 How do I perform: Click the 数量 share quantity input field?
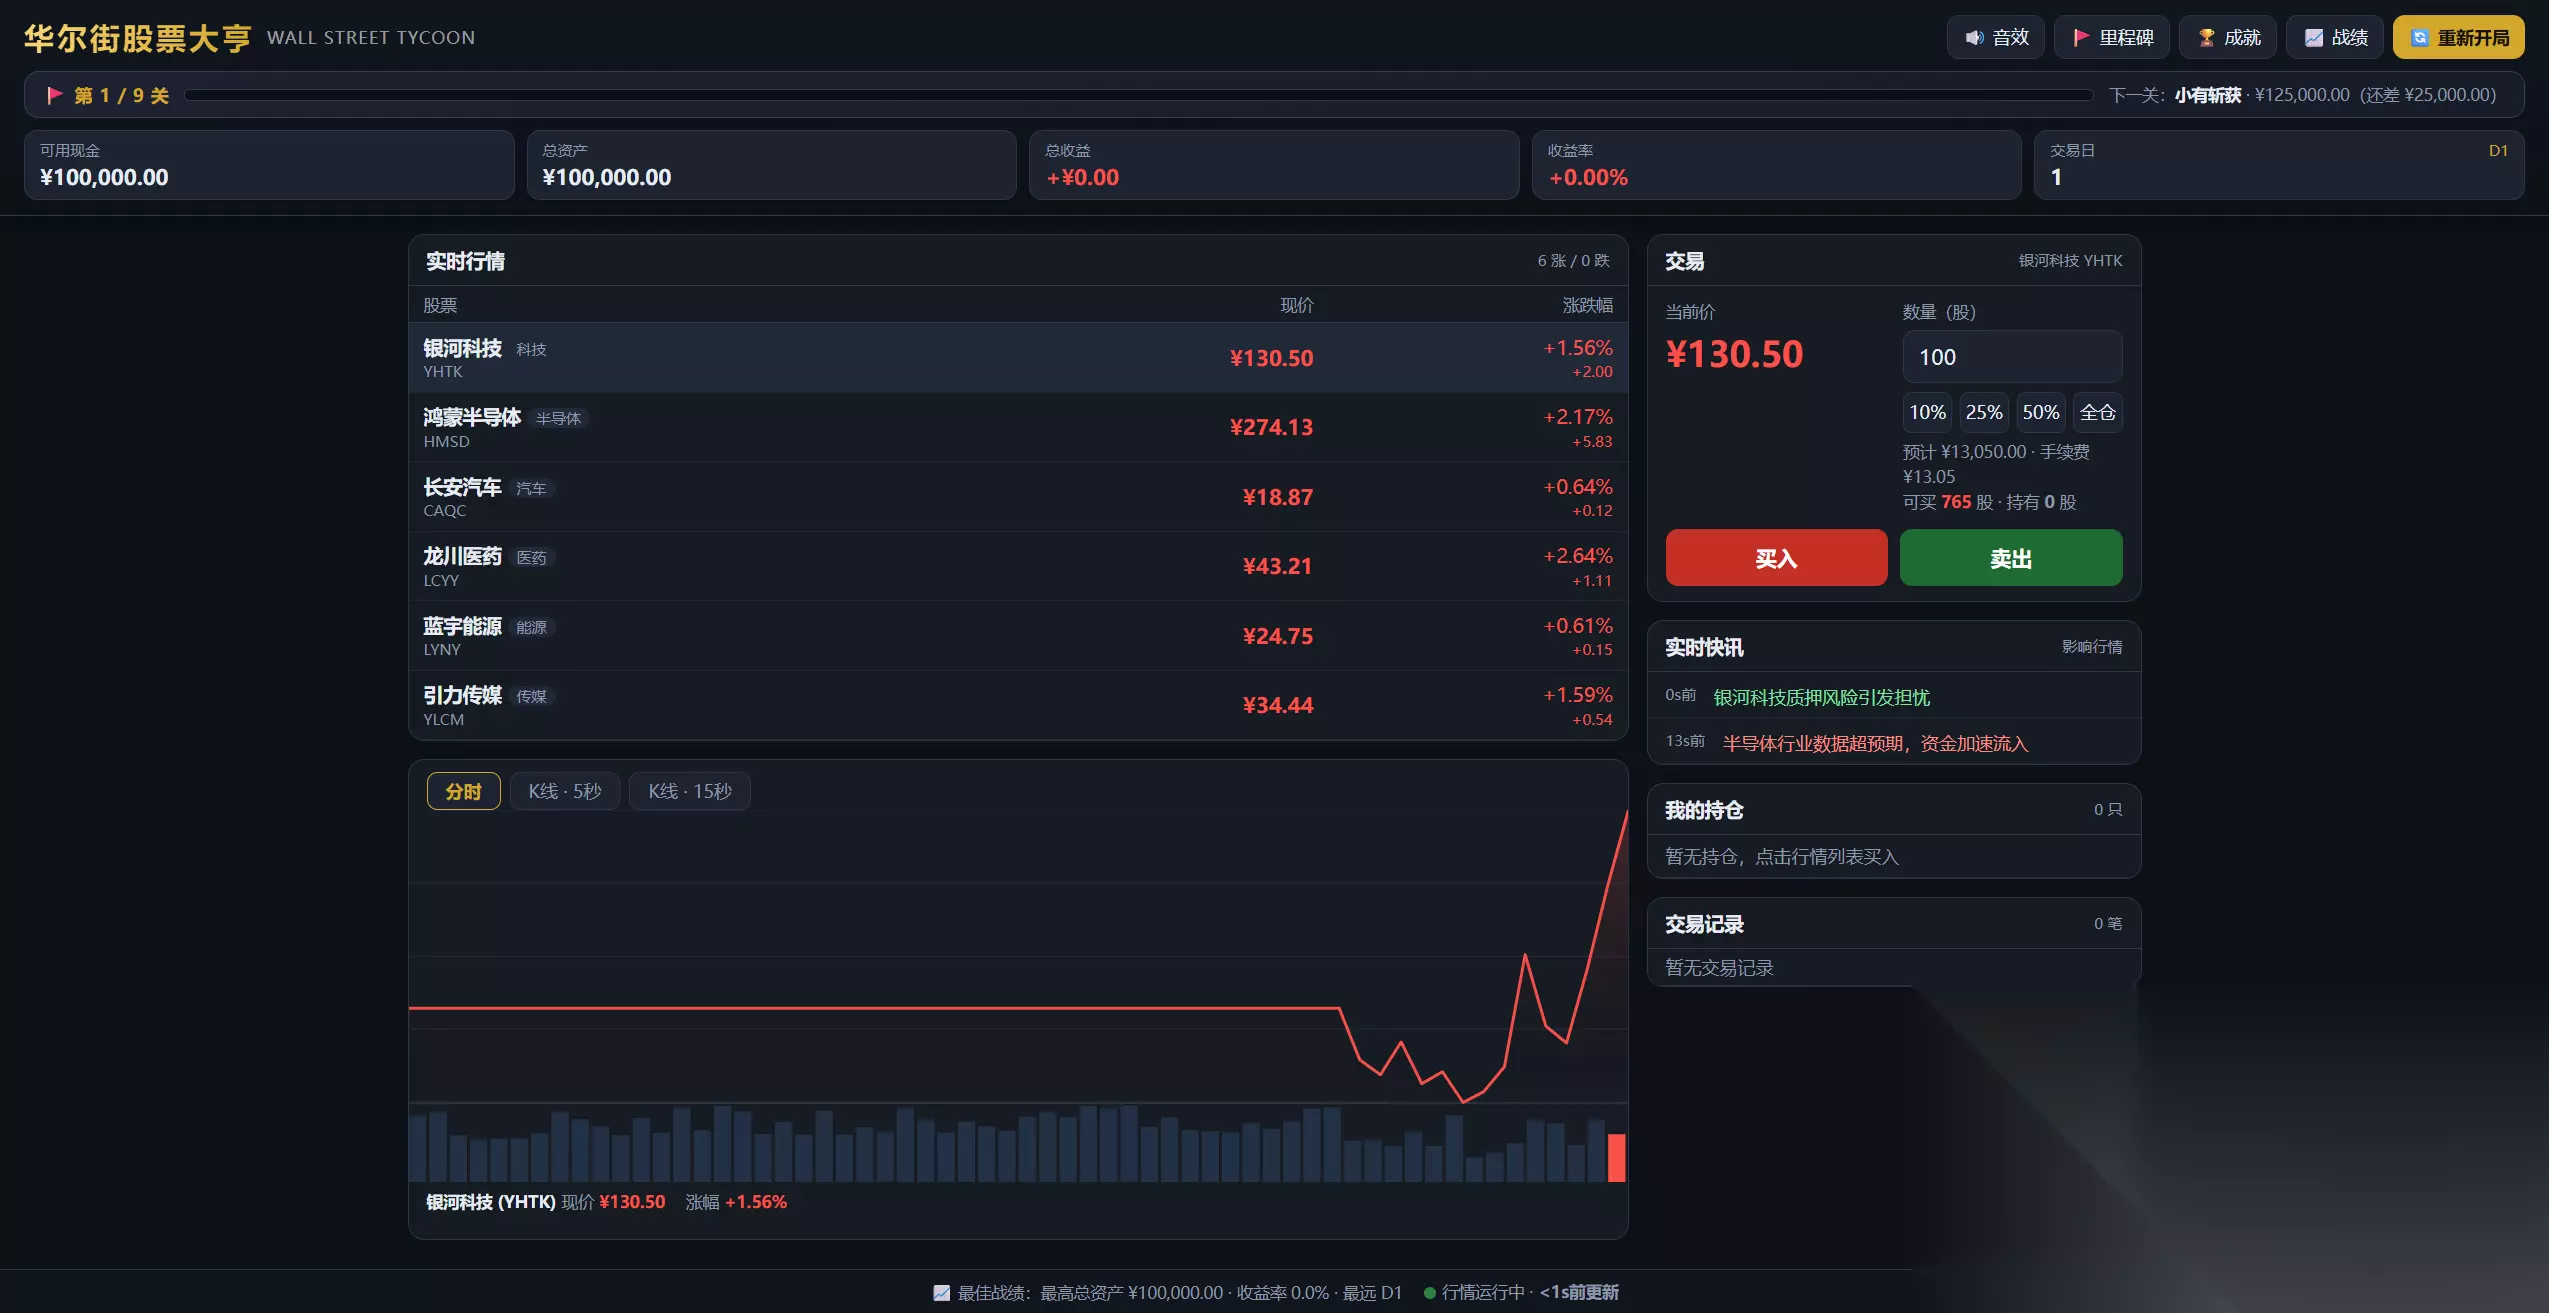click(x=2012, y=357)
